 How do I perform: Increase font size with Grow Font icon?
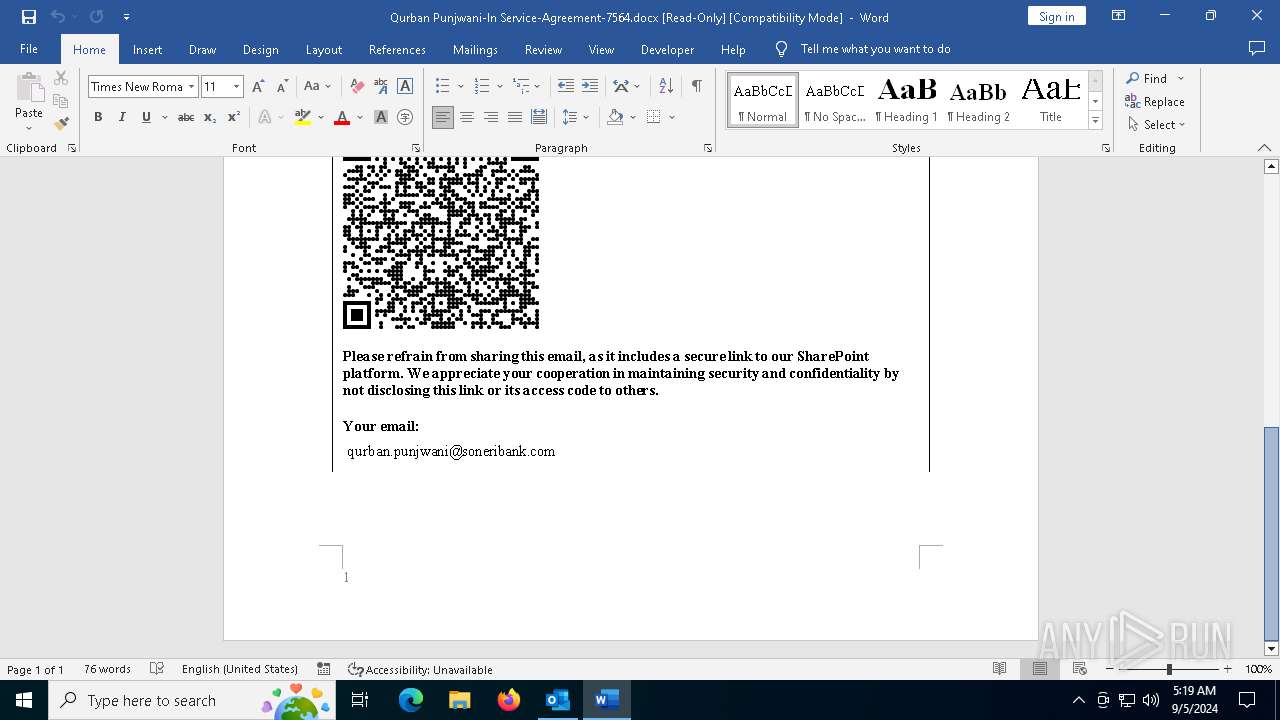[259, 87]
